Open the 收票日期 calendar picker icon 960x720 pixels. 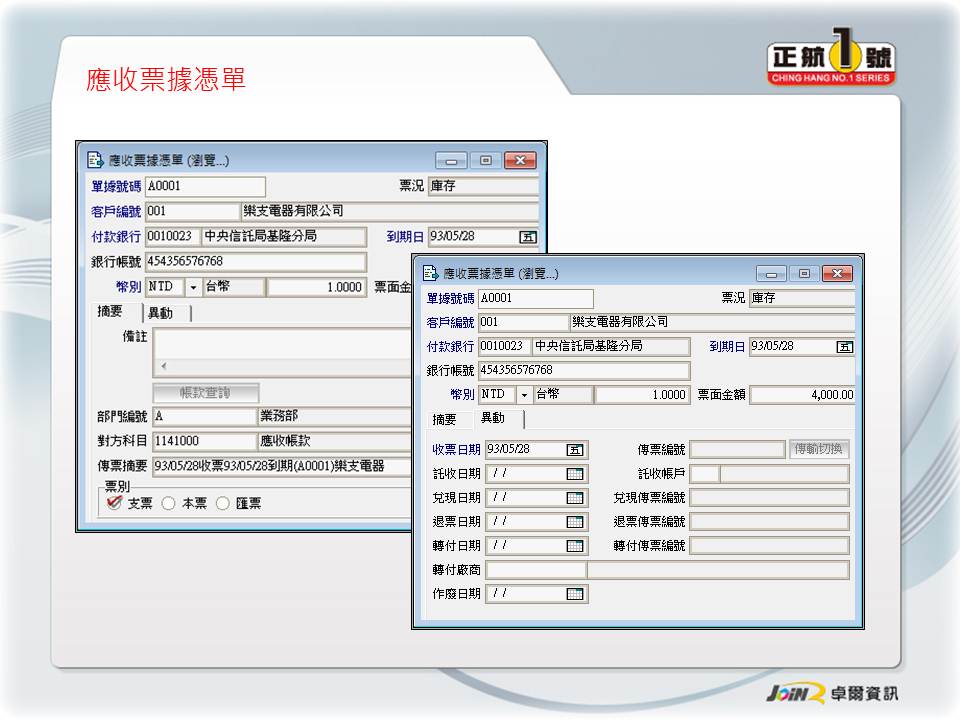[x=575, y=450]
